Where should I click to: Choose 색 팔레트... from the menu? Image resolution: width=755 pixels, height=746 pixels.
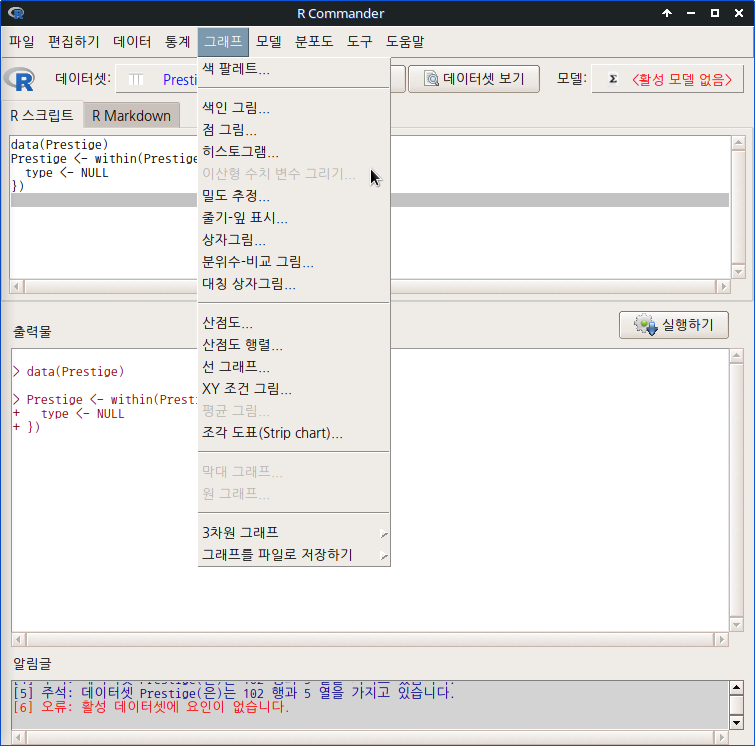(x=294, y=69)
